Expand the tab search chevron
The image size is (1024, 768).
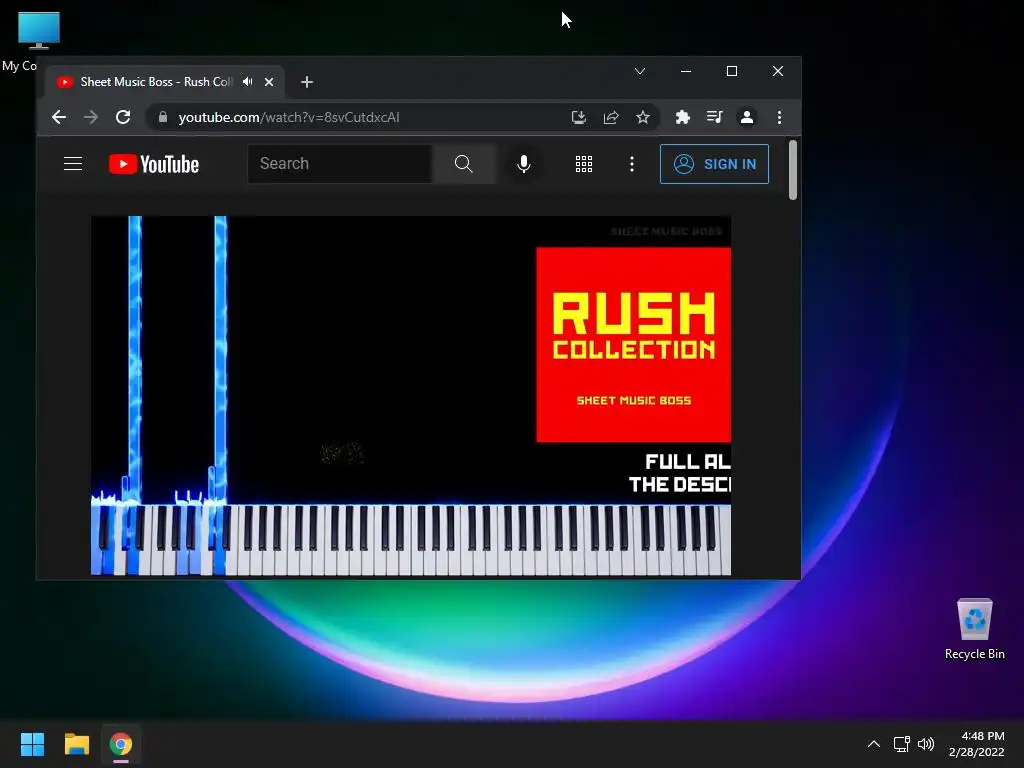(x=640, y=71)
